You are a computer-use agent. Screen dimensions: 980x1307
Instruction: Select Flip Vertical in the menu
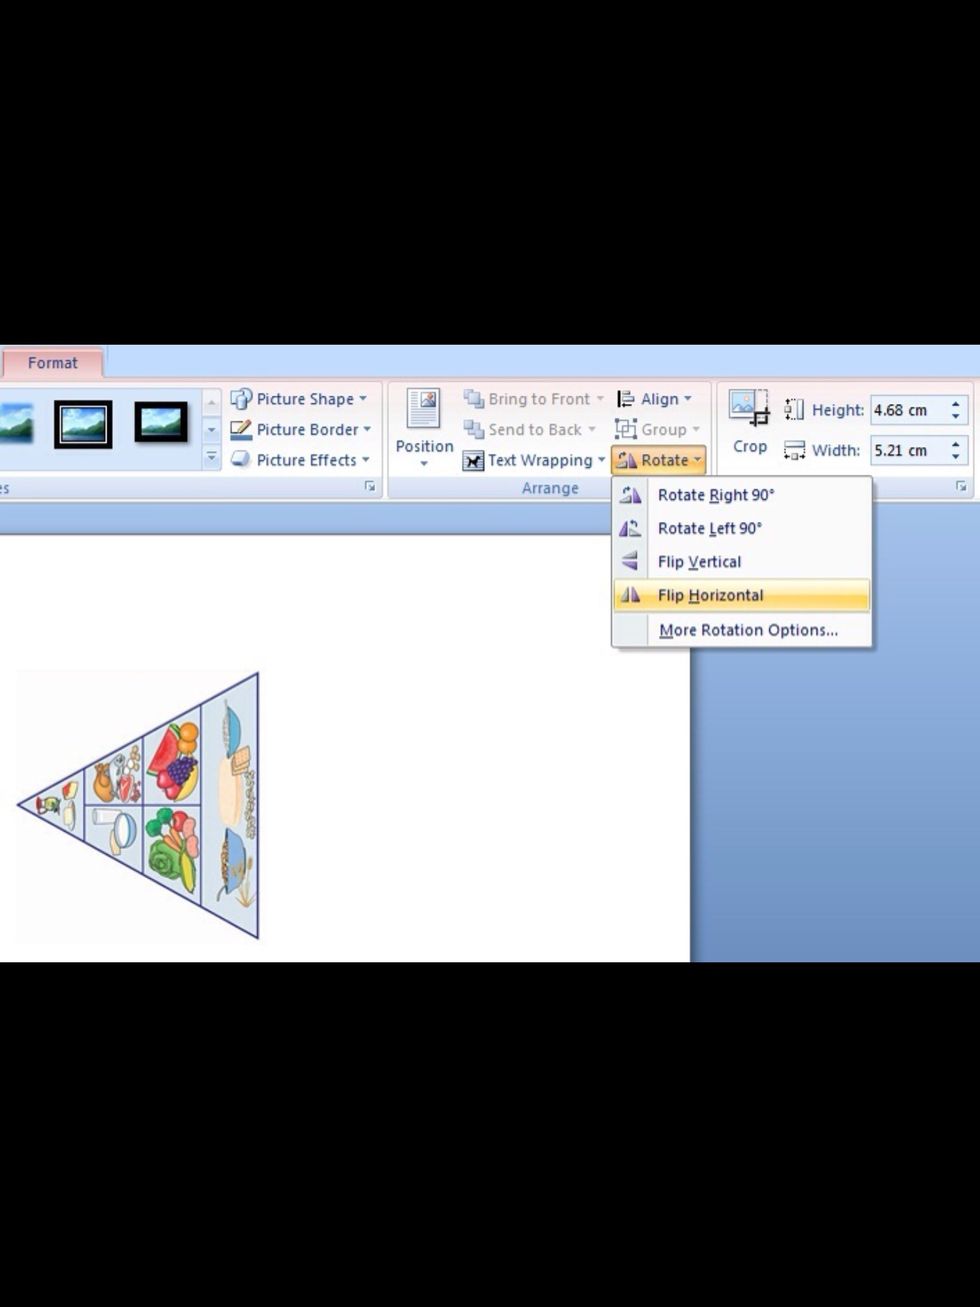(x=699, y=562)
